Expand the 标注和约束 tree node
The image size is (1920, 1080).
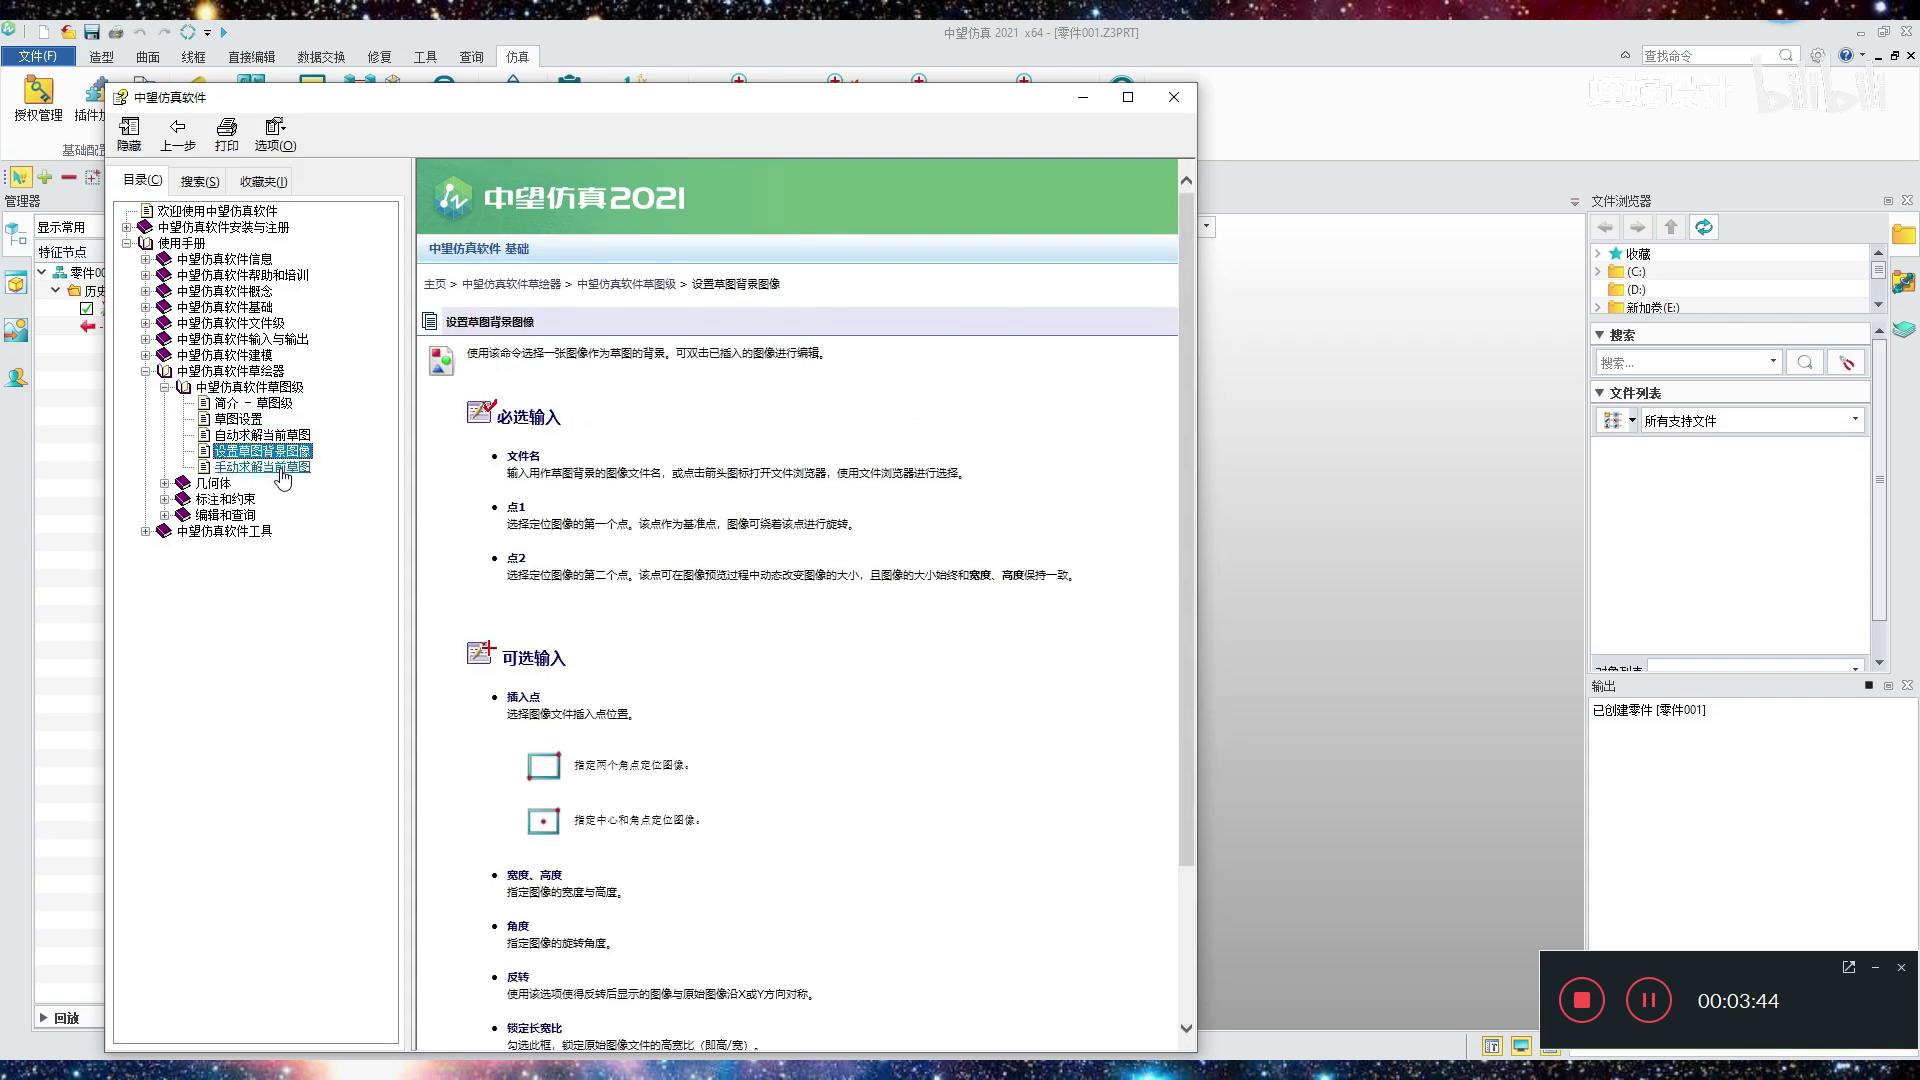[x=165, y=499]
